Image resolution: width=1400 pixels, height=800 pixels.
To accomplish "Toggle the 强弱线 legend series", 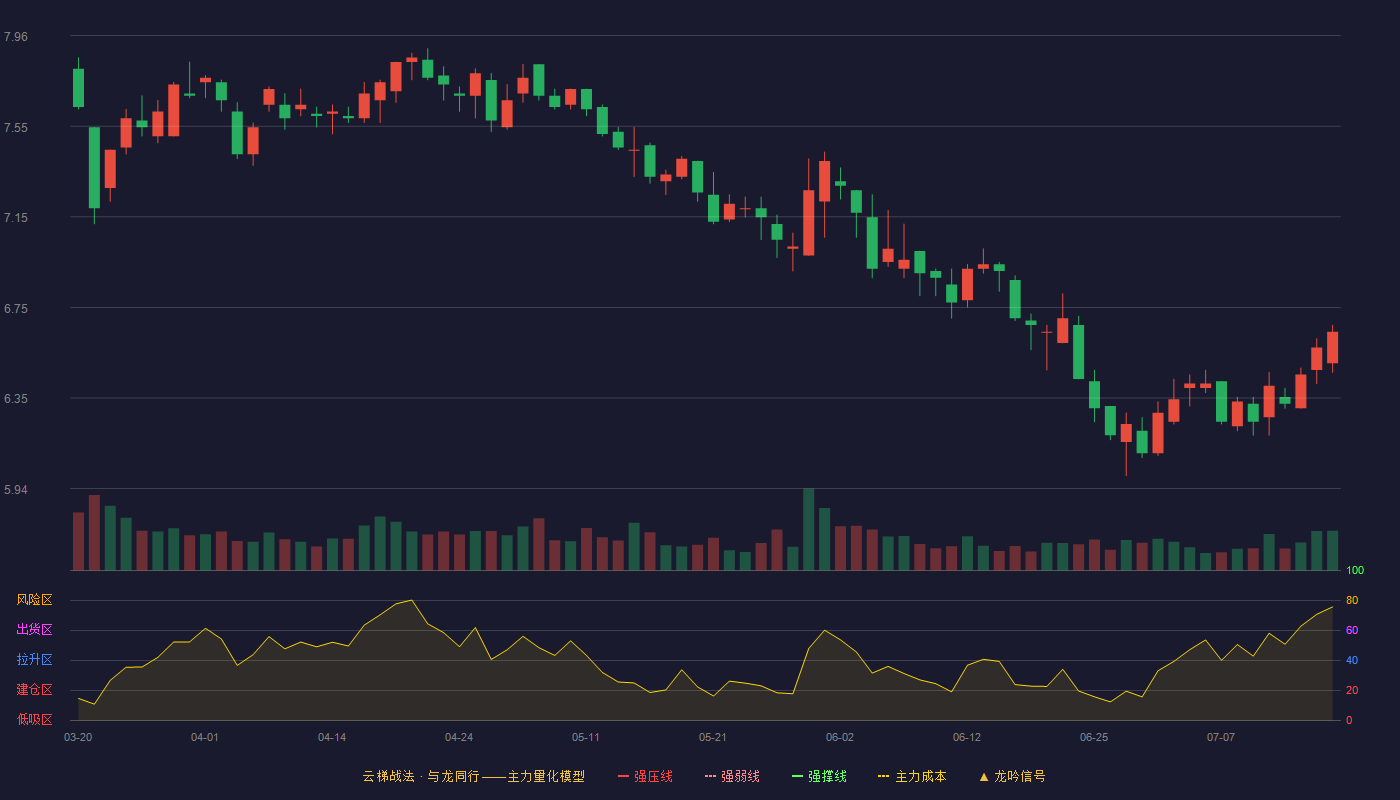I will click(x=732, y=776).
